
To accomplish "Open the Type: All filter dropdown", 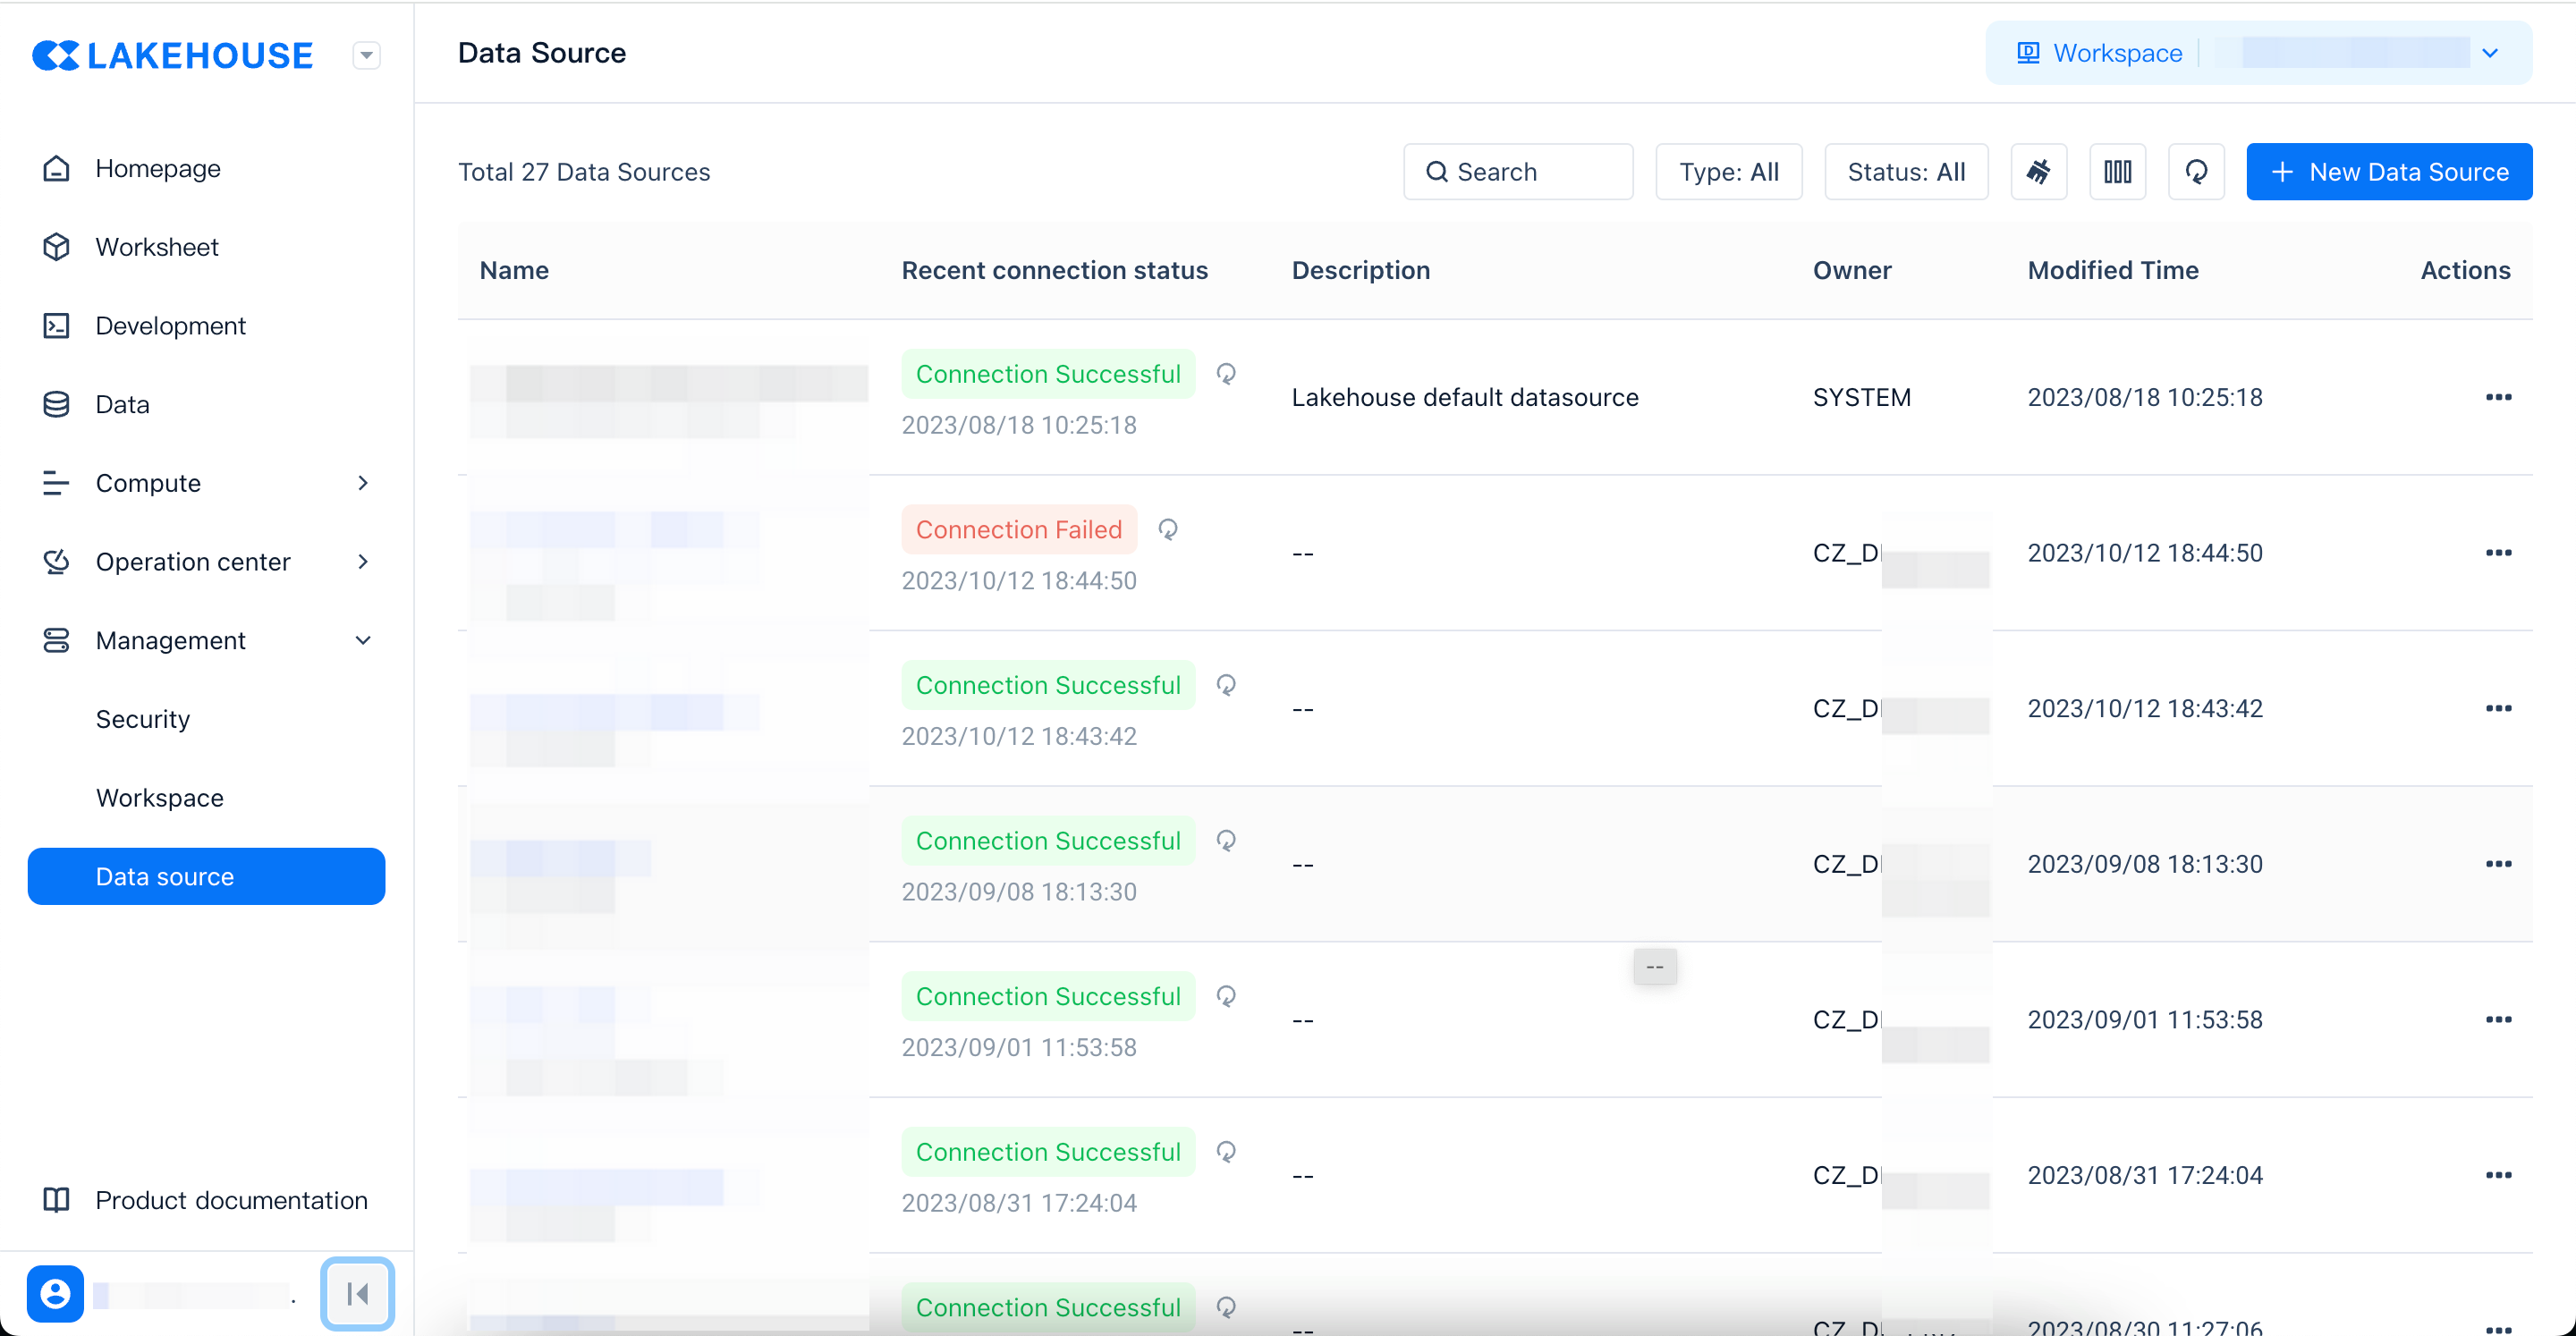I will point(1728,172).
